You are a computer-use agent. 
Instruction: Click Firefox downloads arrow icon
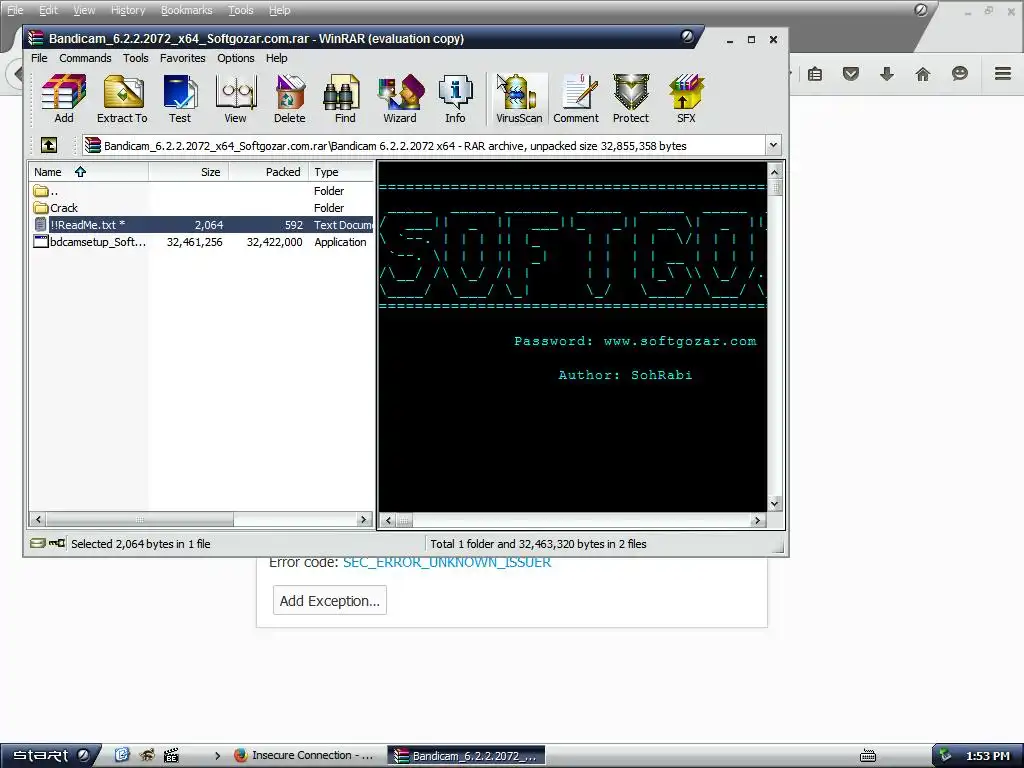[x=886, y=74]
